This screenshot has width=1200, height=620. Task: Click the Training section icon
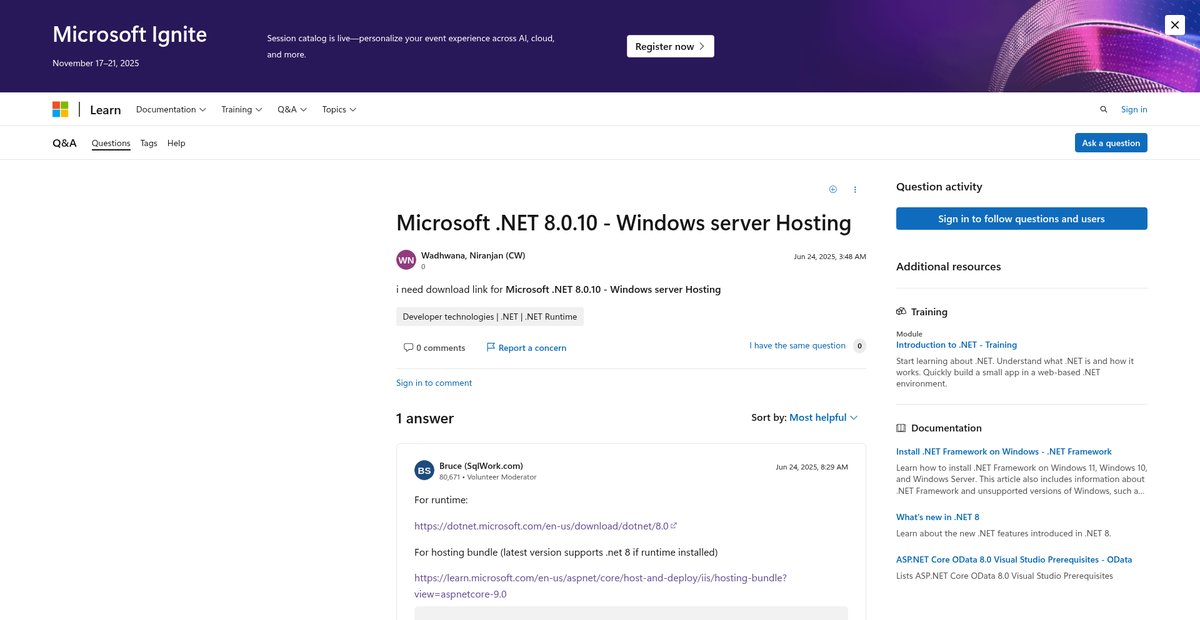[x=901, y=312]
